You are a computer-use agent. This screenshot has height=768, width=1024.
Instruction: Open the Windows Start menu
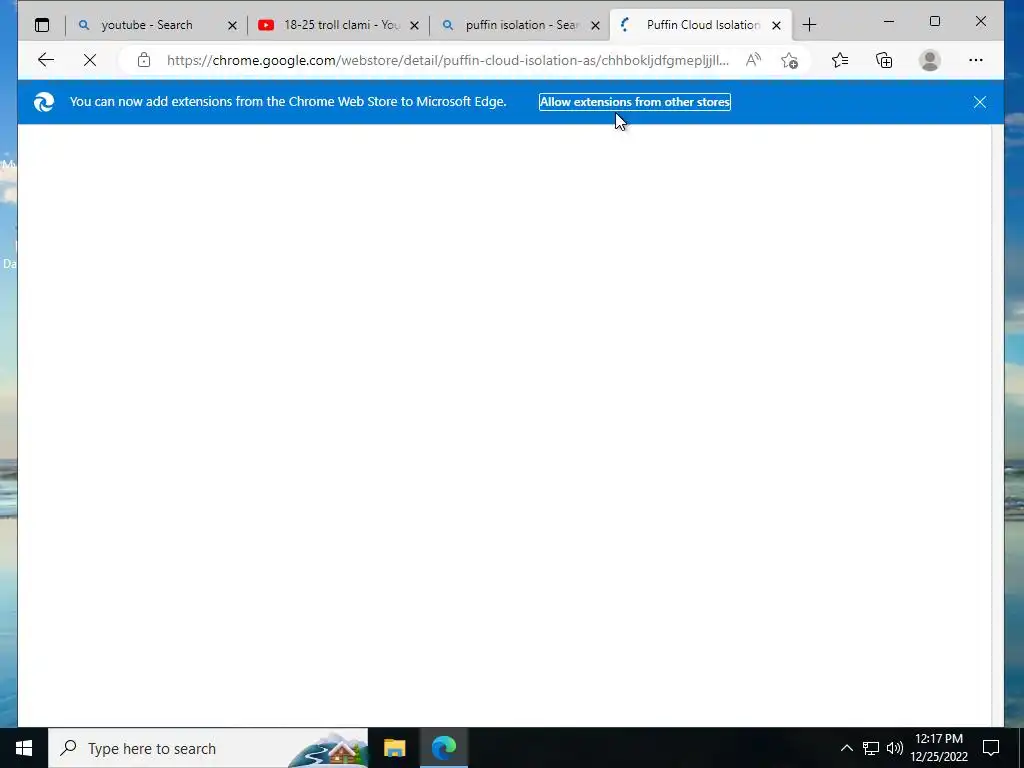pyautogui.click(x=24, y=748)
